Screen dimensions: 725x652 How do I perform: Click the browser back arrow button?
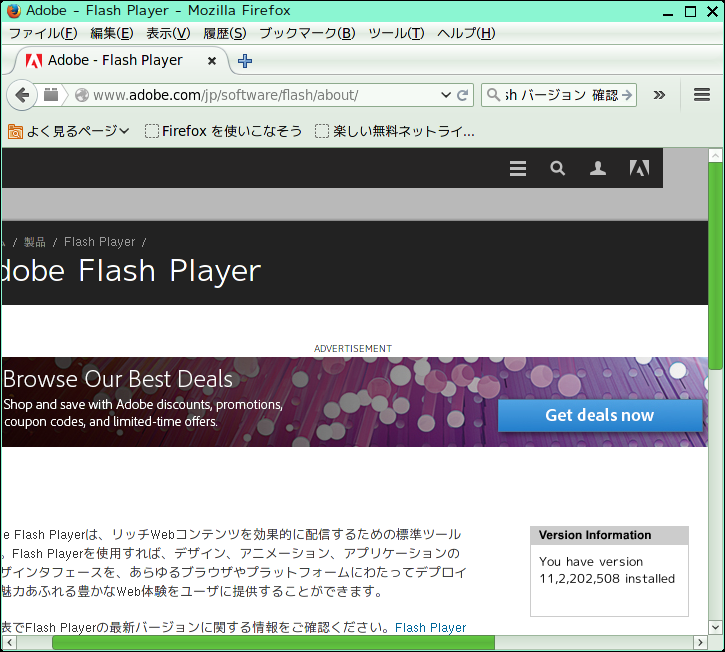[x=22, y=95]
